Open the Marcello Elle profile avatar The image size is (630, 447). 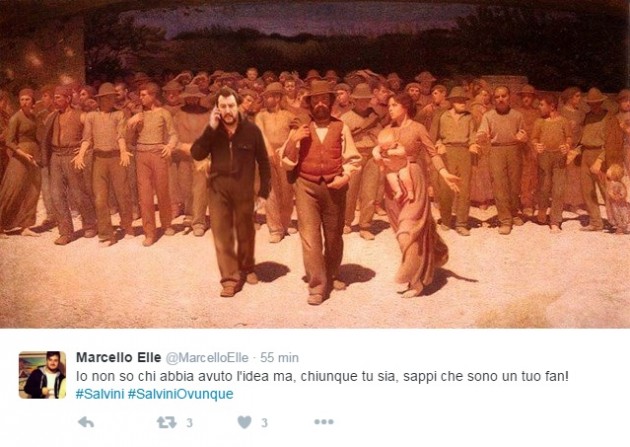pos(42,375)
